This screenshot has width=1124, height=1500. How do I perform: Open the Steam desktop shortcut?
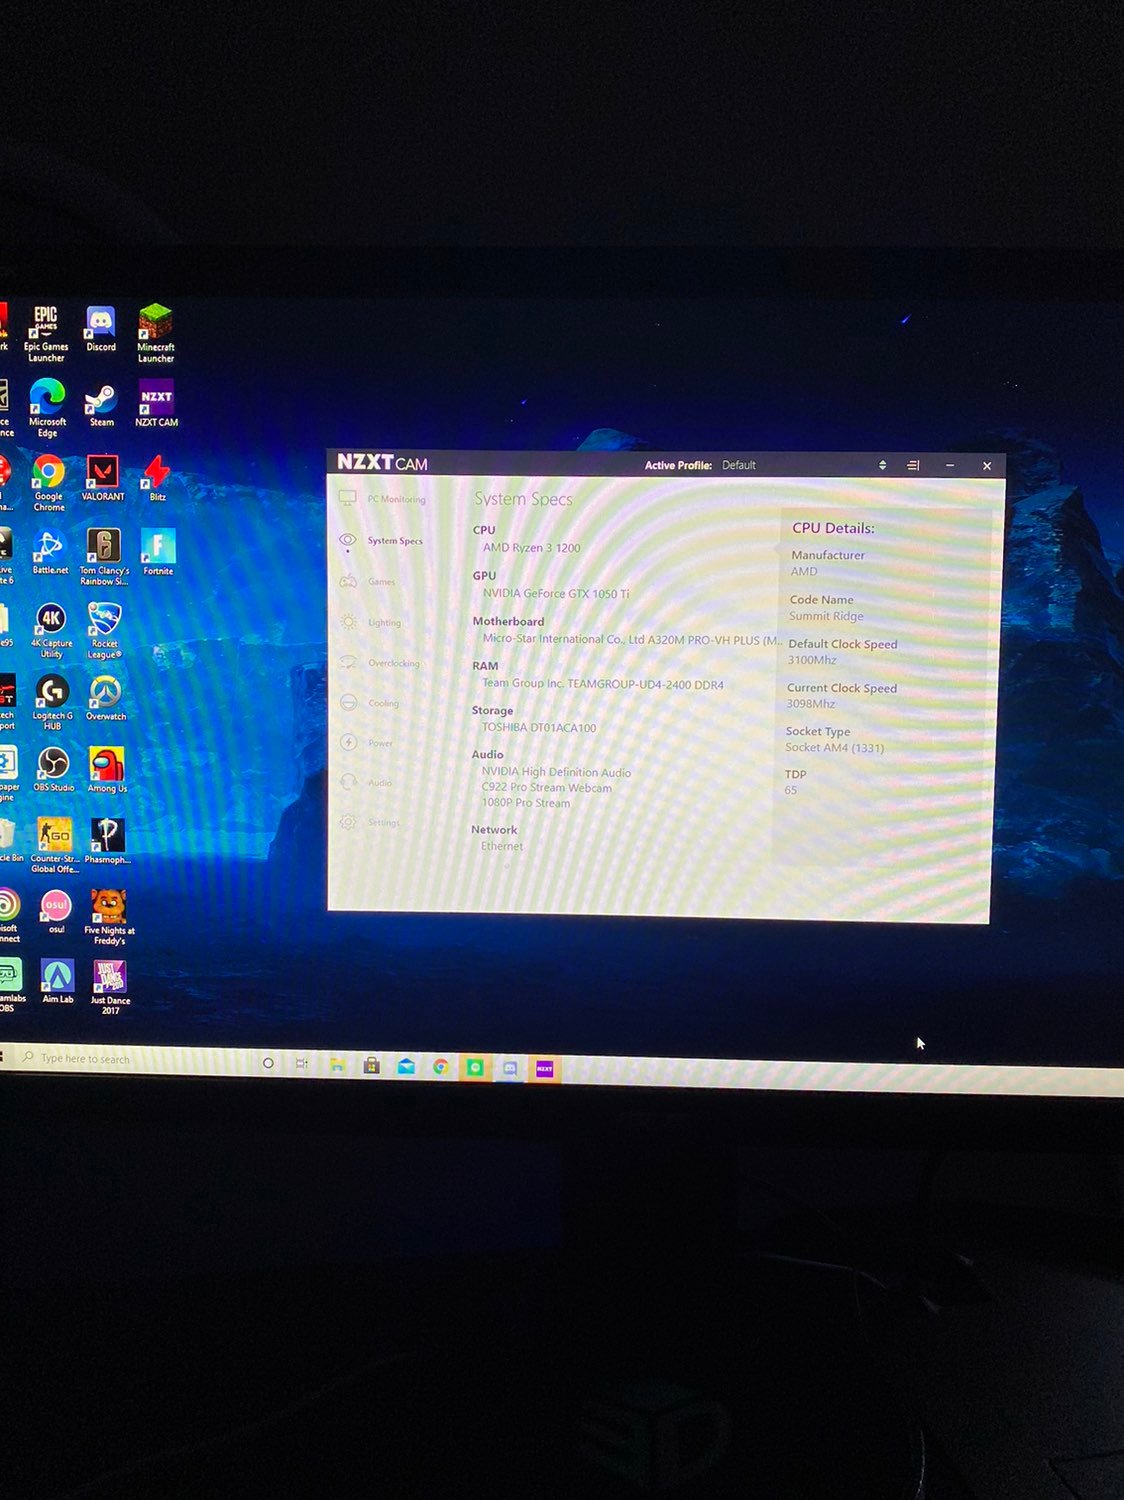(101, 404)
